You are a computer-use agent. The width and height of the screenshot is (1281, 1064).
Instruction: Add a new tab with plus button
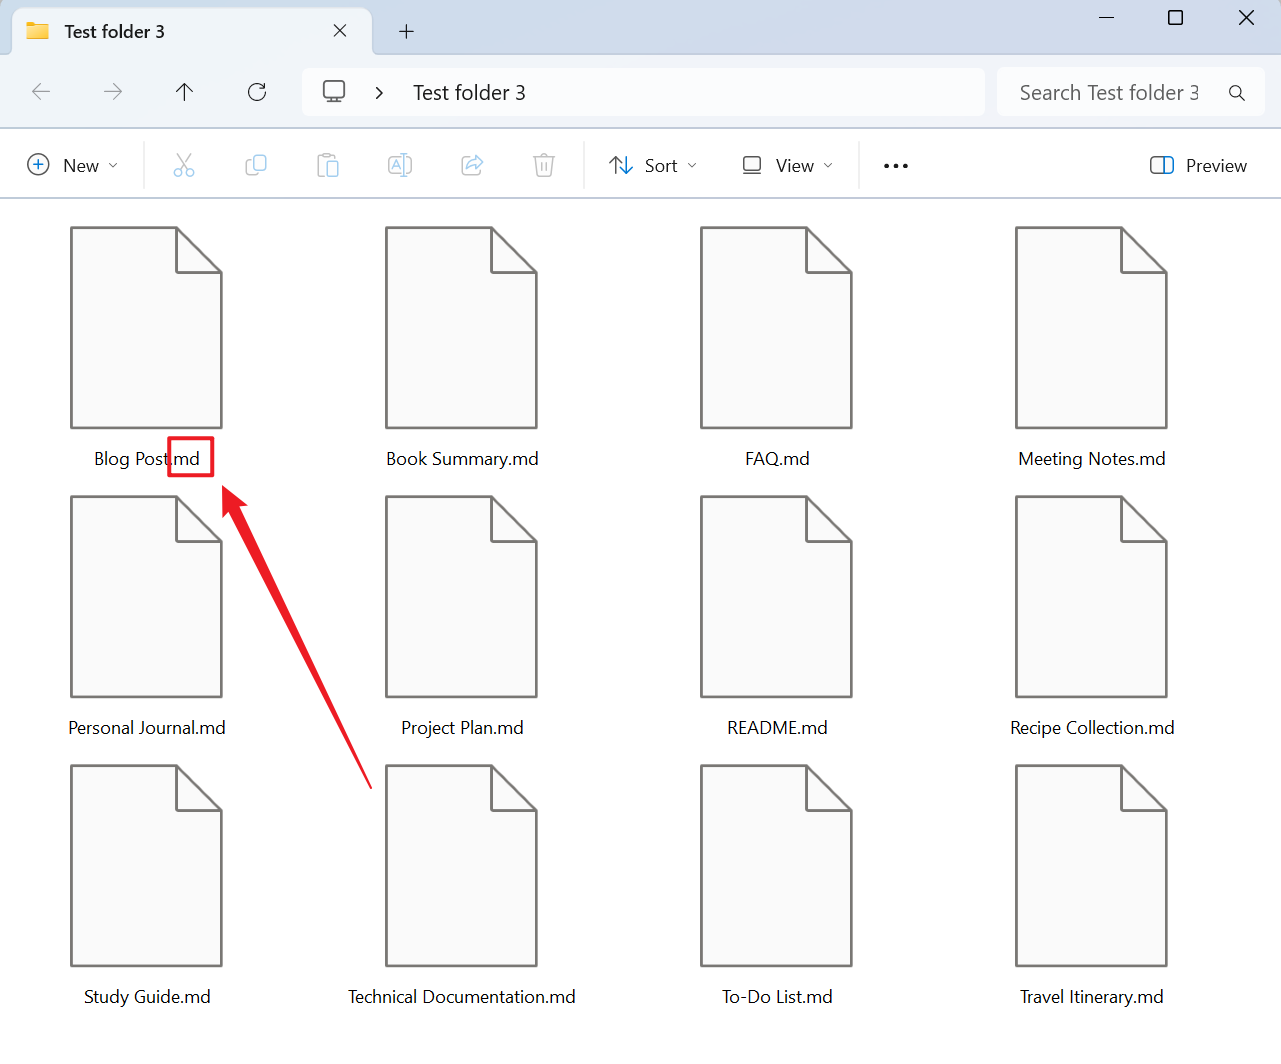406,31
